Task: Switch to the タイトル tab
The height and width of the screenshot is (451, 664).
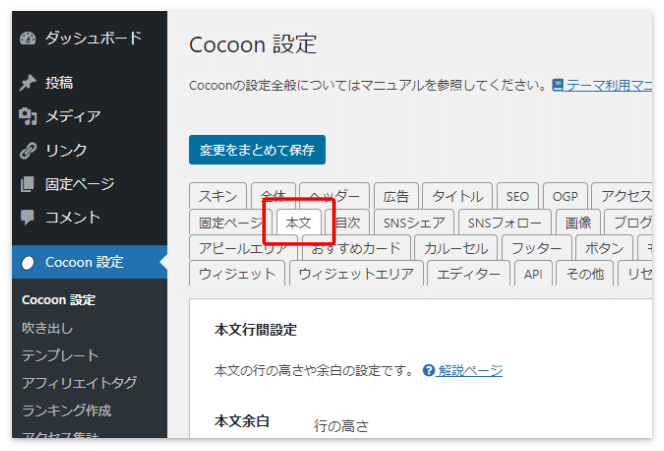Action: tap(457, 196)
